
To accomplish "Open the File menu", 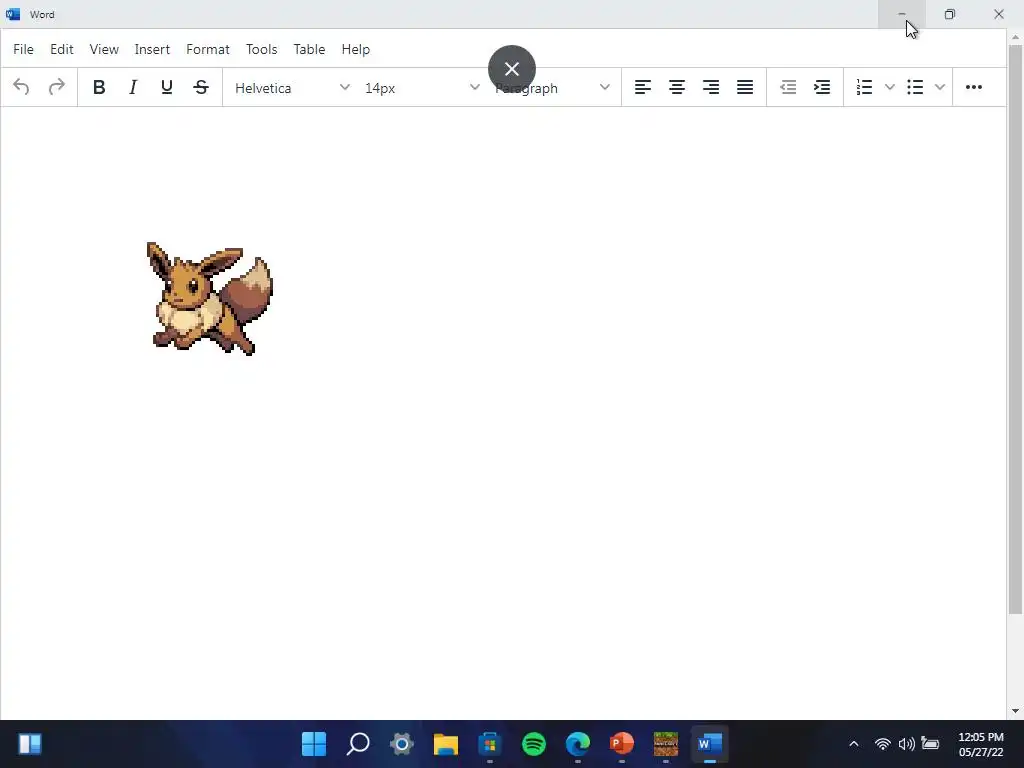I will point(24,49).
